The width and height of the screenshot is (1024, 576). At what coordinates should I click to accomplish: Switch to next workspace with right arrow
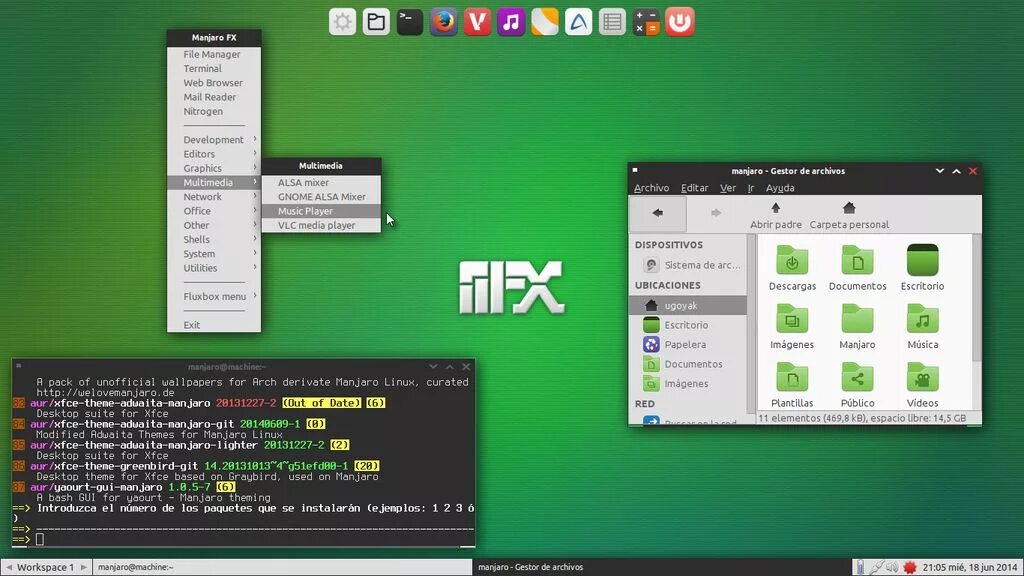(x=84, y=568)
